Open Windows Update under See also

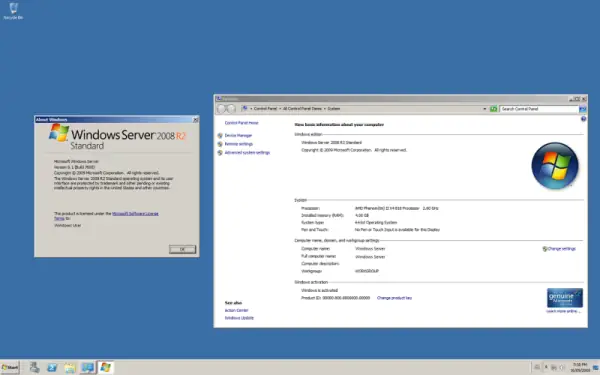(239, 318)
